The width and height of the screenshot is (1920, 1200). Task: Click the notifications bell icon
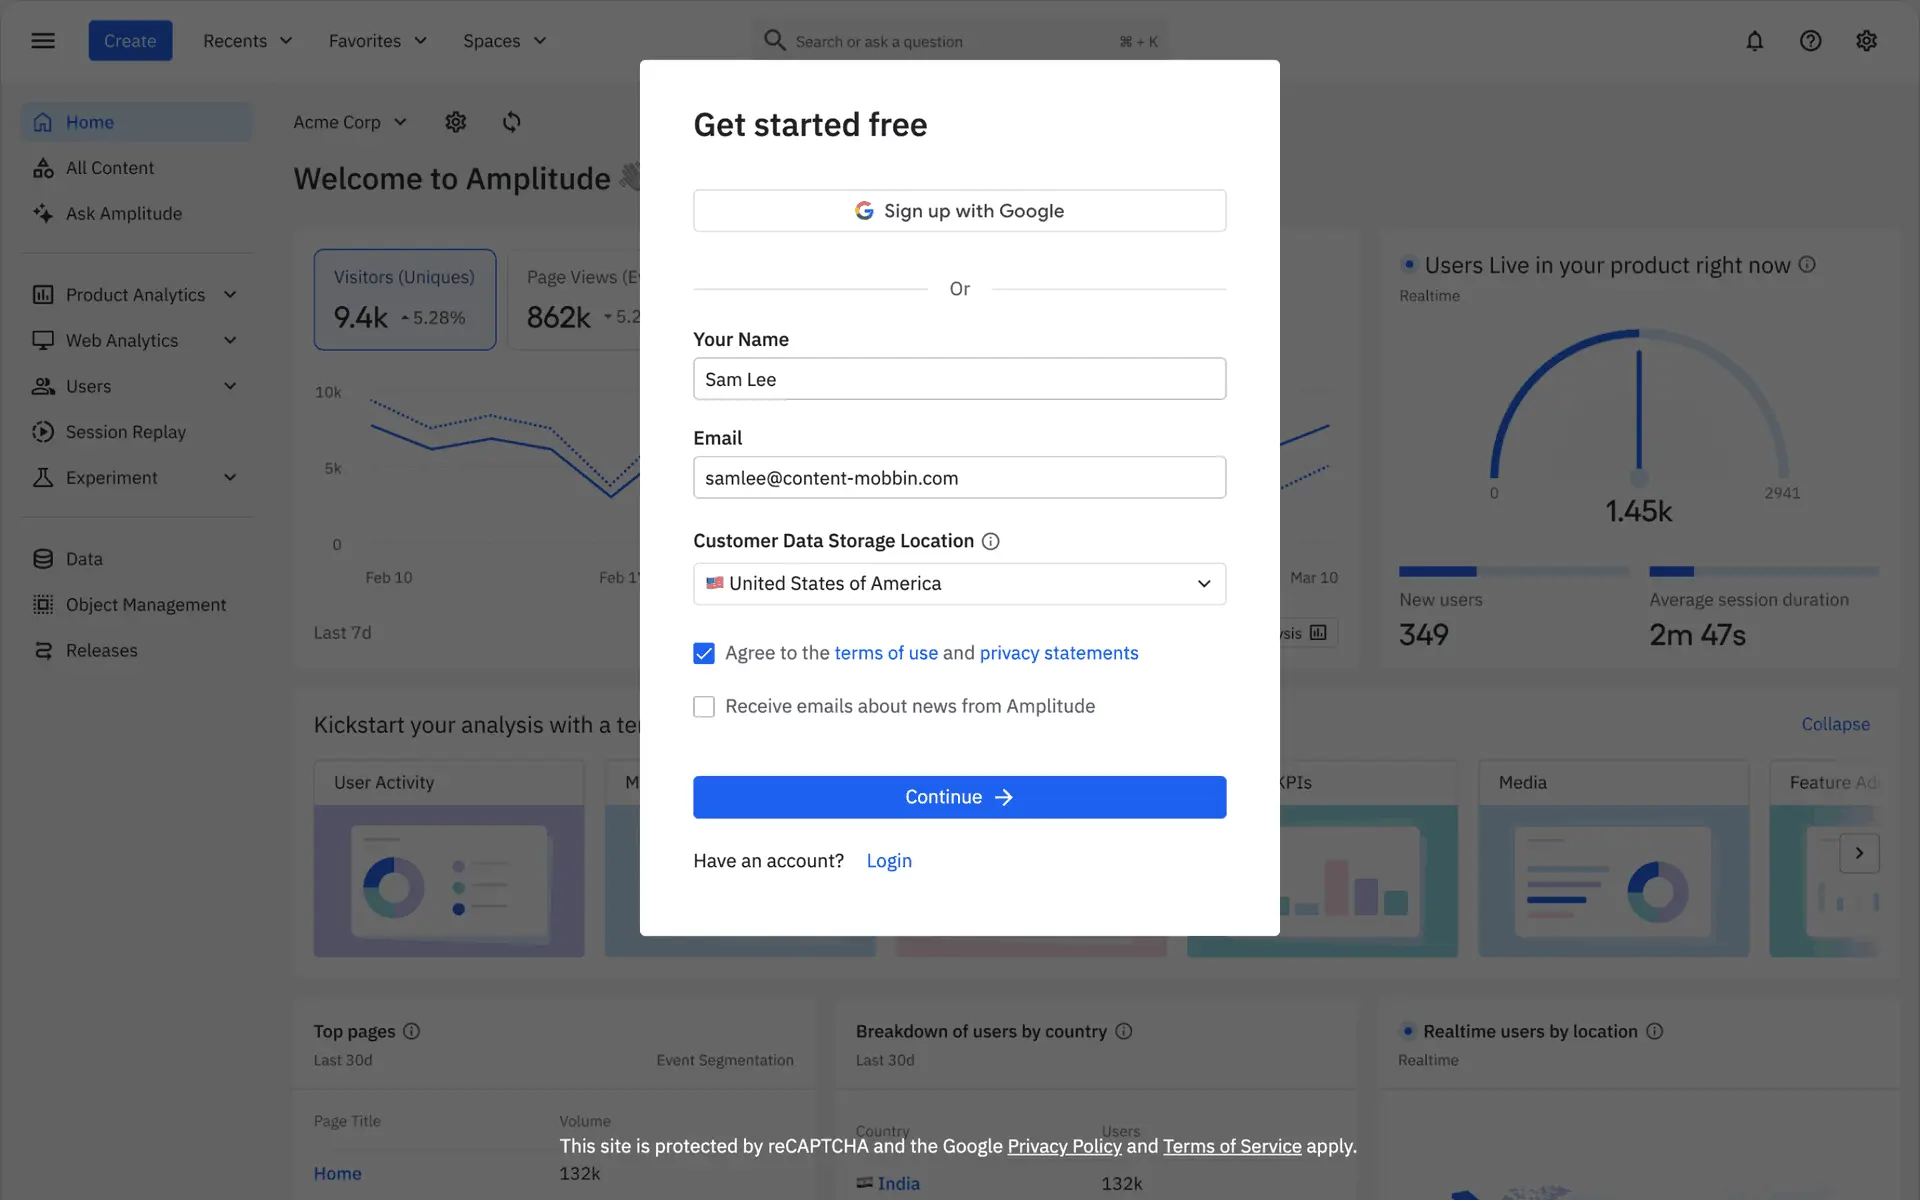[x=1754, y=41]
